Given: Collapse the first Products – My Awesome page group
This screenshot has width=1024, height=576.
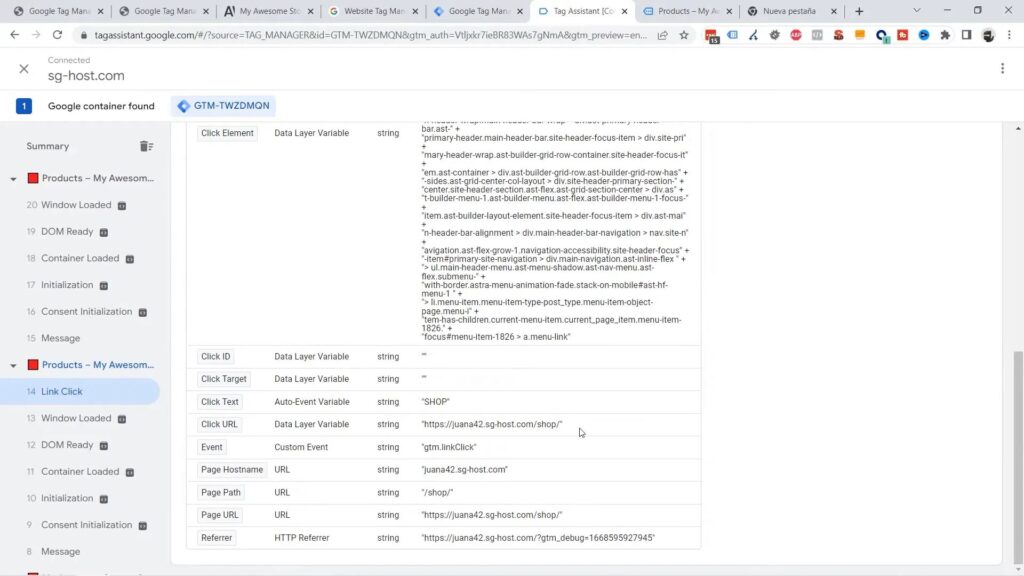Looking at the screenshot, I should point(13,179).
